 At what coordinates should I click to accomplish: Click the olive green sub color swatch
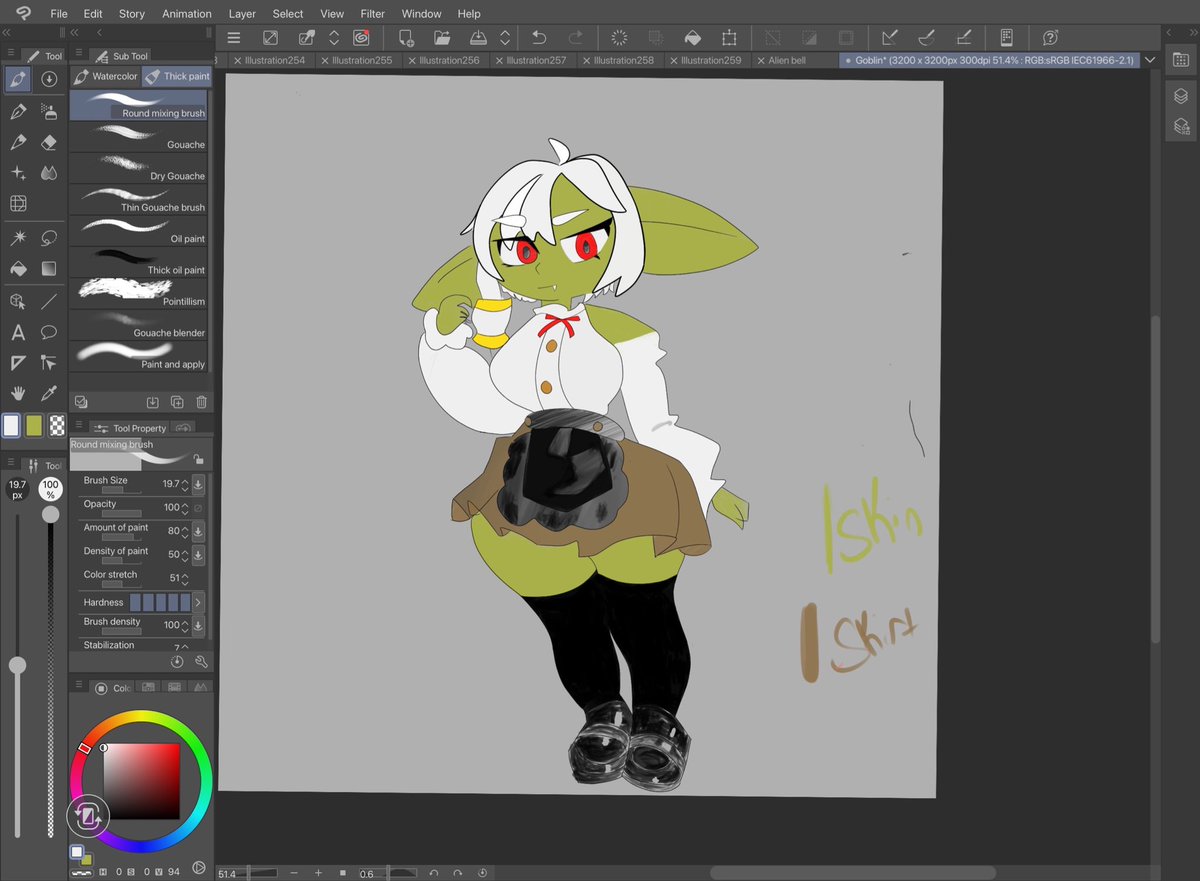pos(34,425)
